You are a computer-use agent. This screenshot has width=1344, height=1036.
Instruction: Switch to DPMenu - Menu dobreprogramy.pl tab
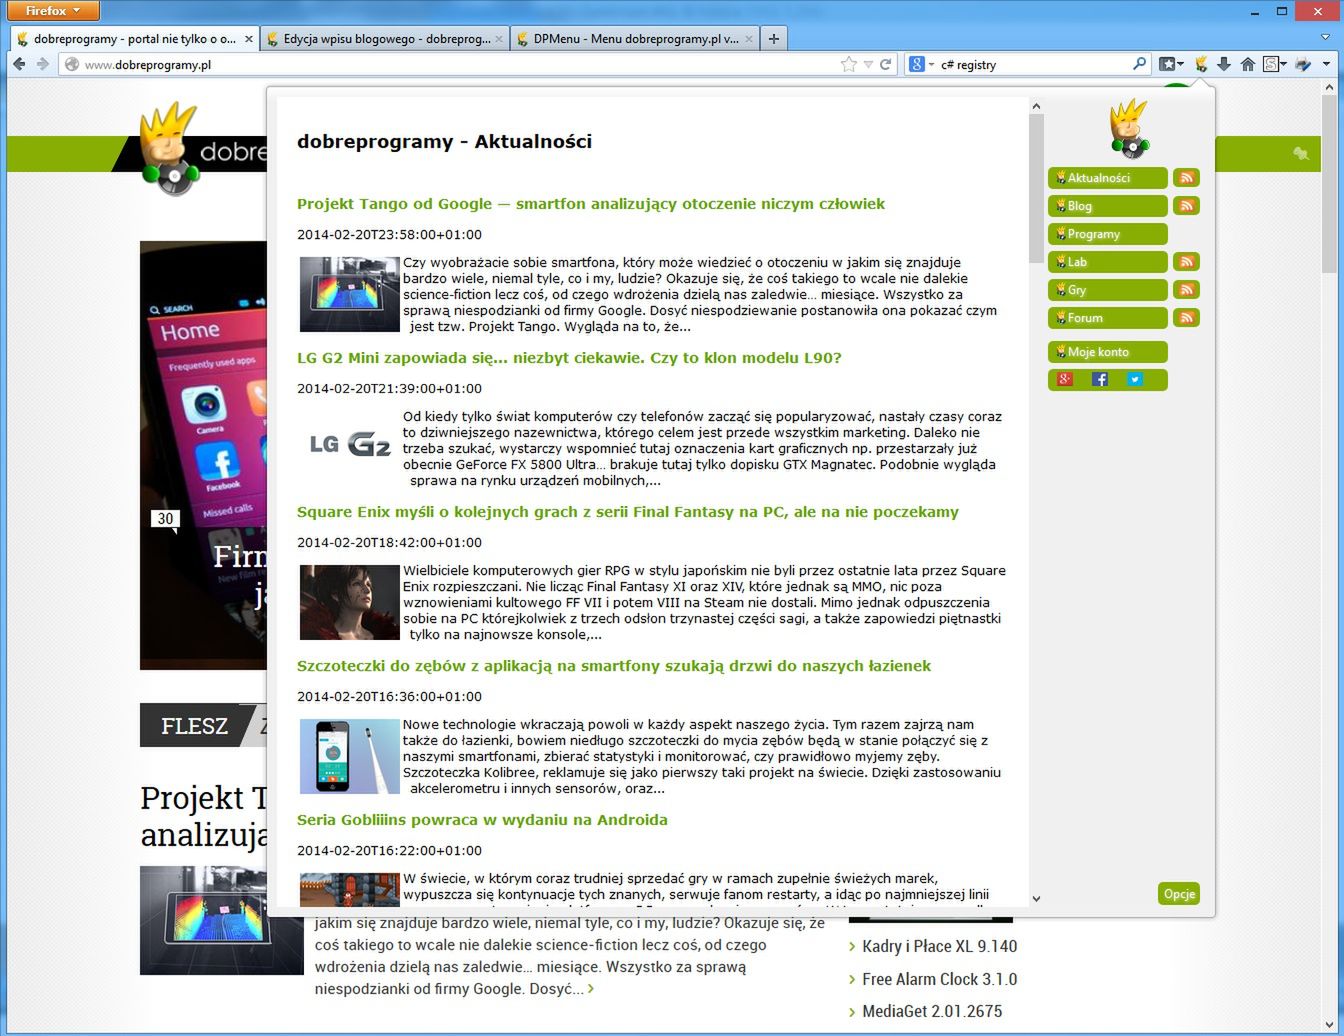pyautogui.click(x=636, y=39)
